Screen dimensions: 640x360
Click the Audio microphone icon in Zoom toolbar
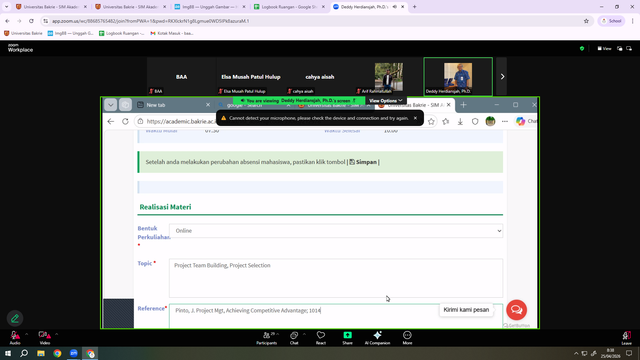15,336
